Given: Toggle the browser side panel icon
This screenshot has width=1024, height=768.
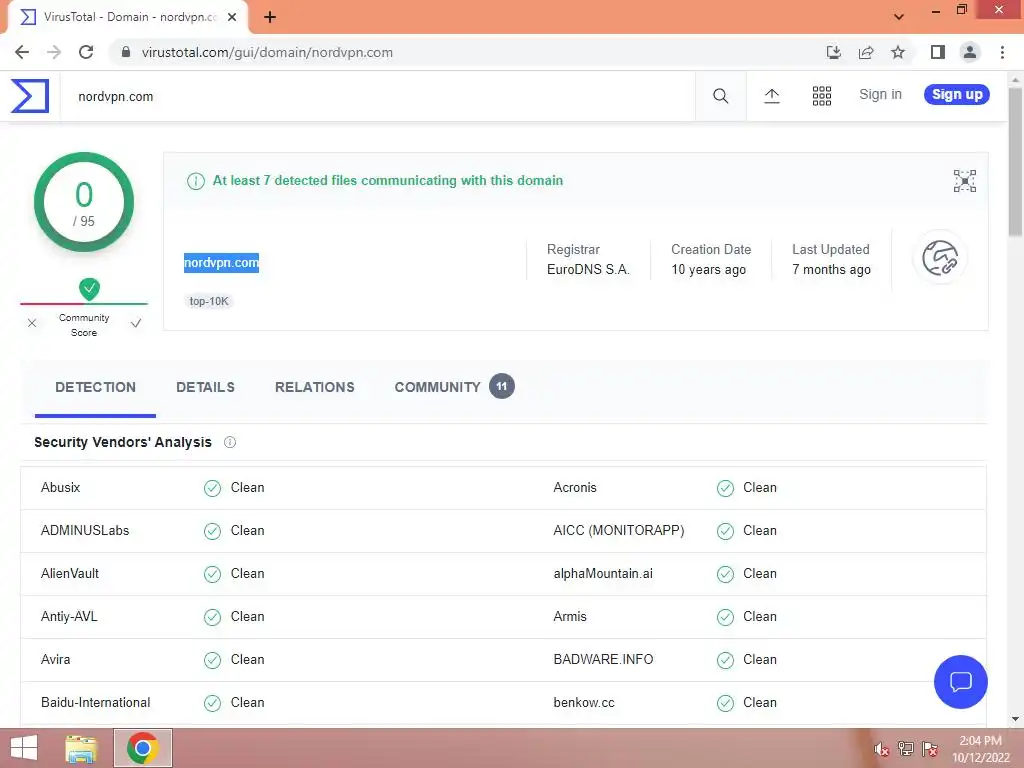Looking at the screenshot, I should pyautogui.click(x=938, y=52).
